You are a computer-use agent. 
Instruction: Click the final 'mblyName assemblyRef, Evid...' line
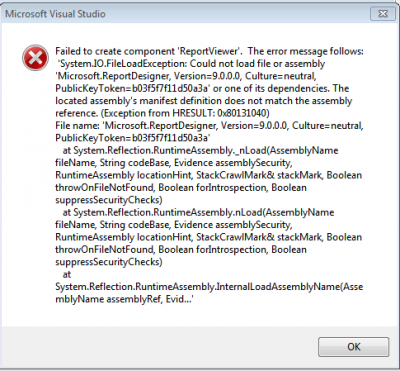coord(125,299)
